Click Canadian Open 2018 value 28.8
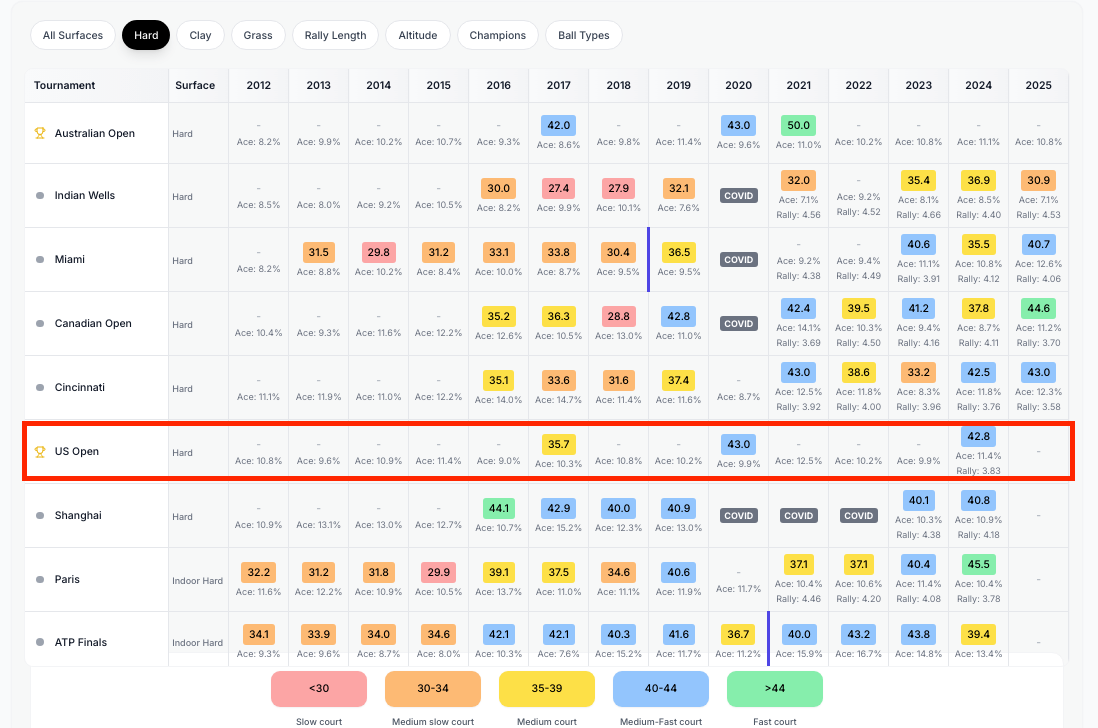The image size is (1098, 728). click(x=618, y=316)
